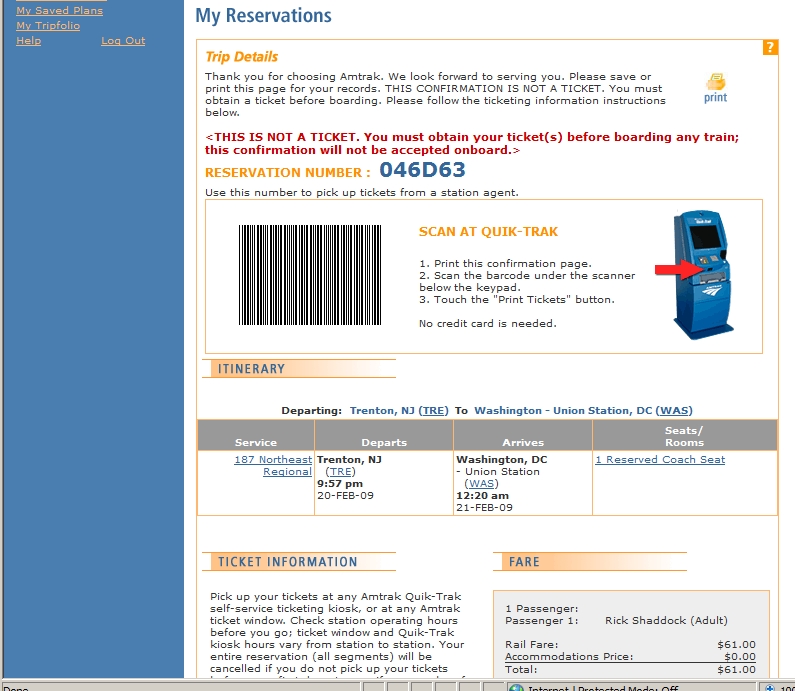Open the orange question mark help icon
This screenshot has height=691, width=795.
click(770, 48)
